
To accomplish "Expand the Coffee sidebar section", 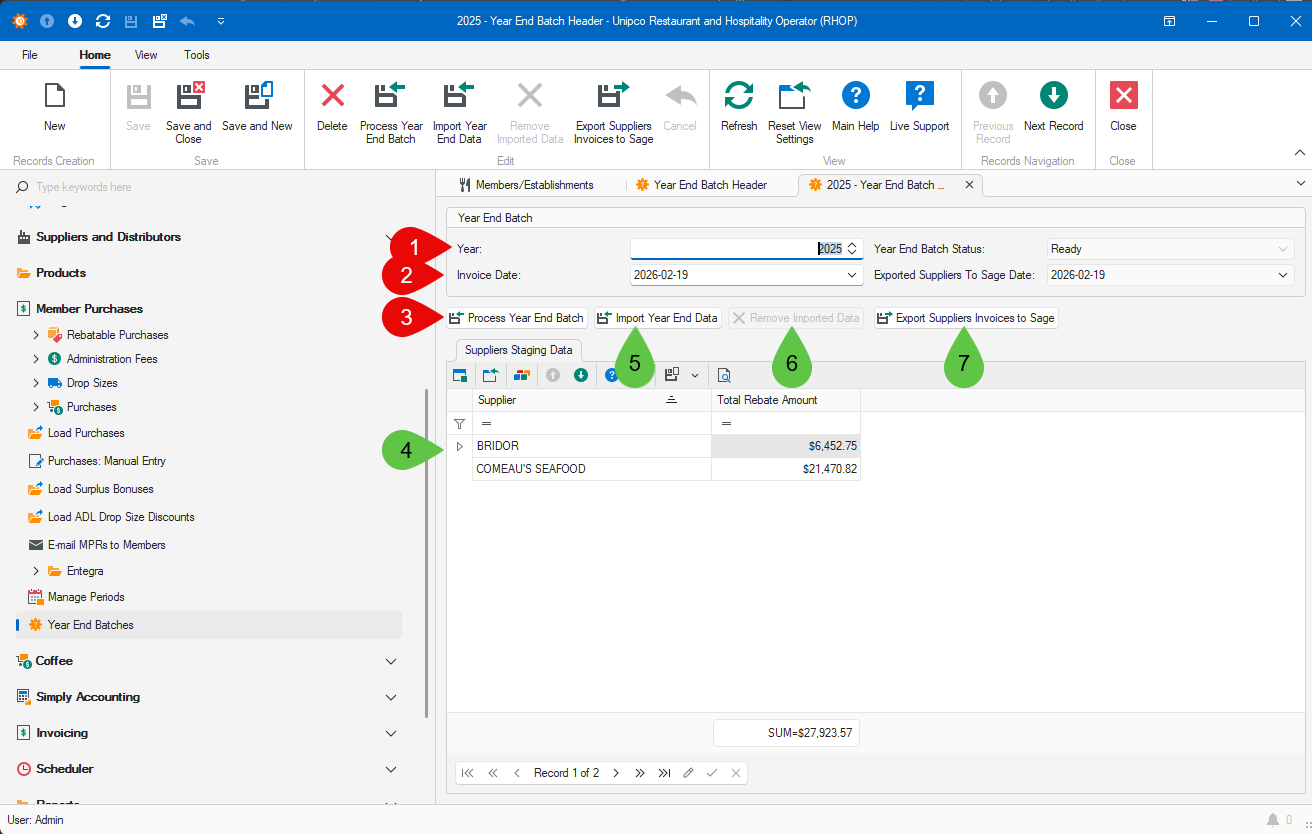I will [x=391, y=661].
